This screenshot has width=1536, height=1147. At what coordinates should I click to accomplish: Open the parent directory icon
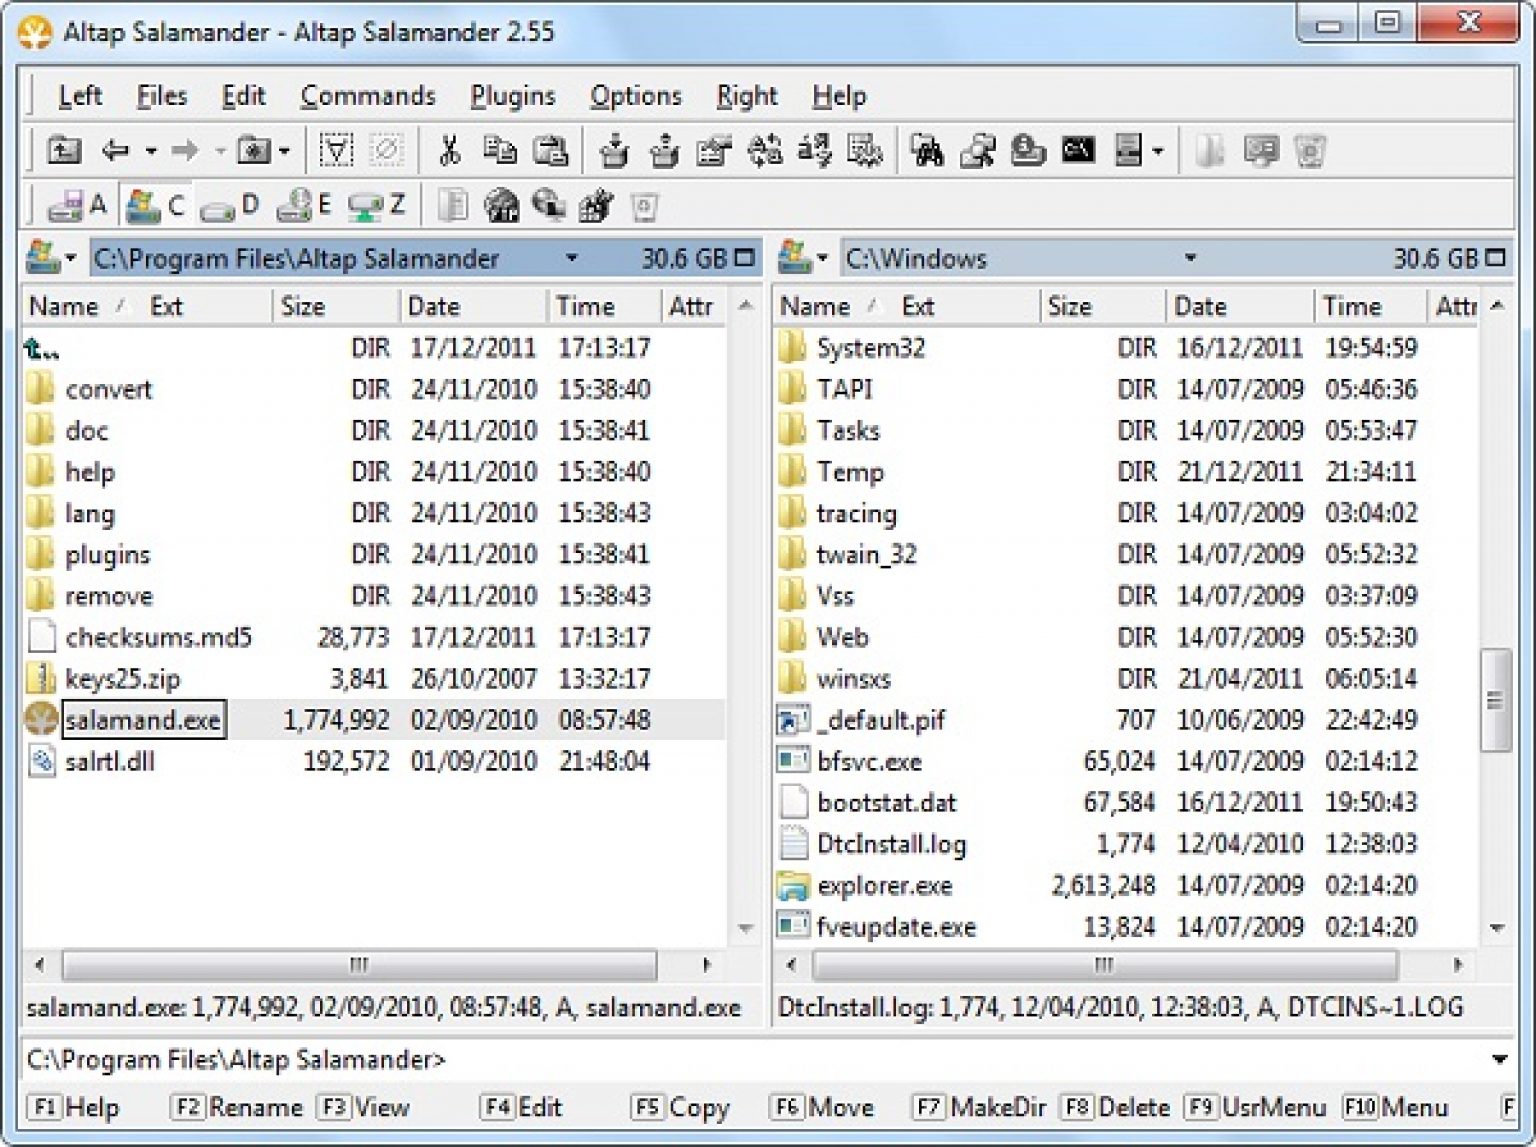pos(64,151)
